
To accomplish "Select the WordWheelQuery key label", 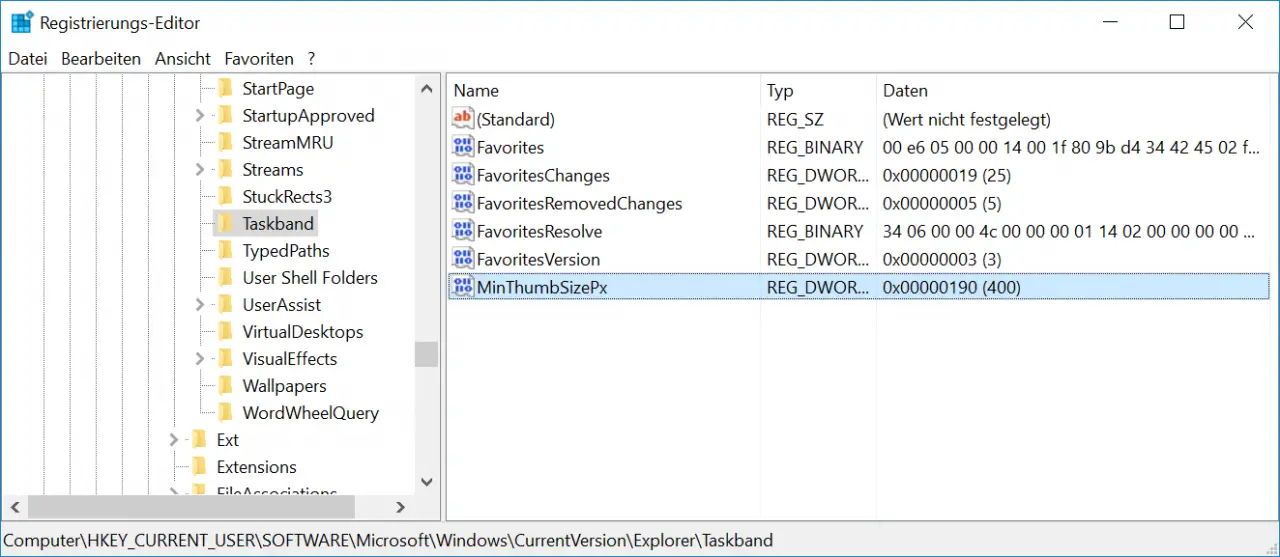I will 310,413.
